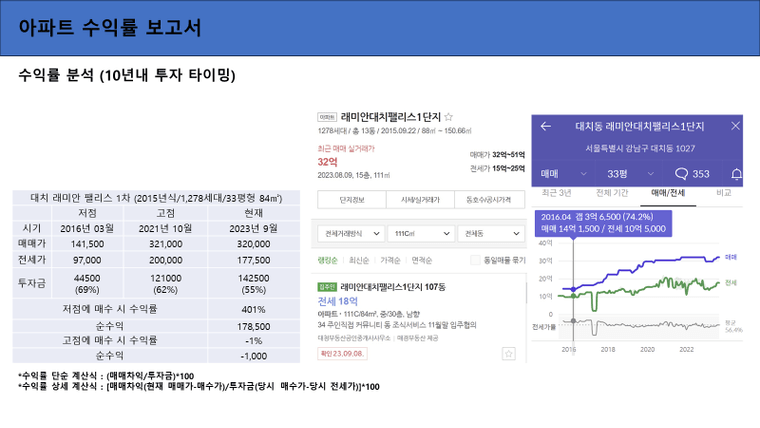This screenshot has height=428, width=760.
Task: Select the 2016년 03월 table cell
Action: click(87, 228)
